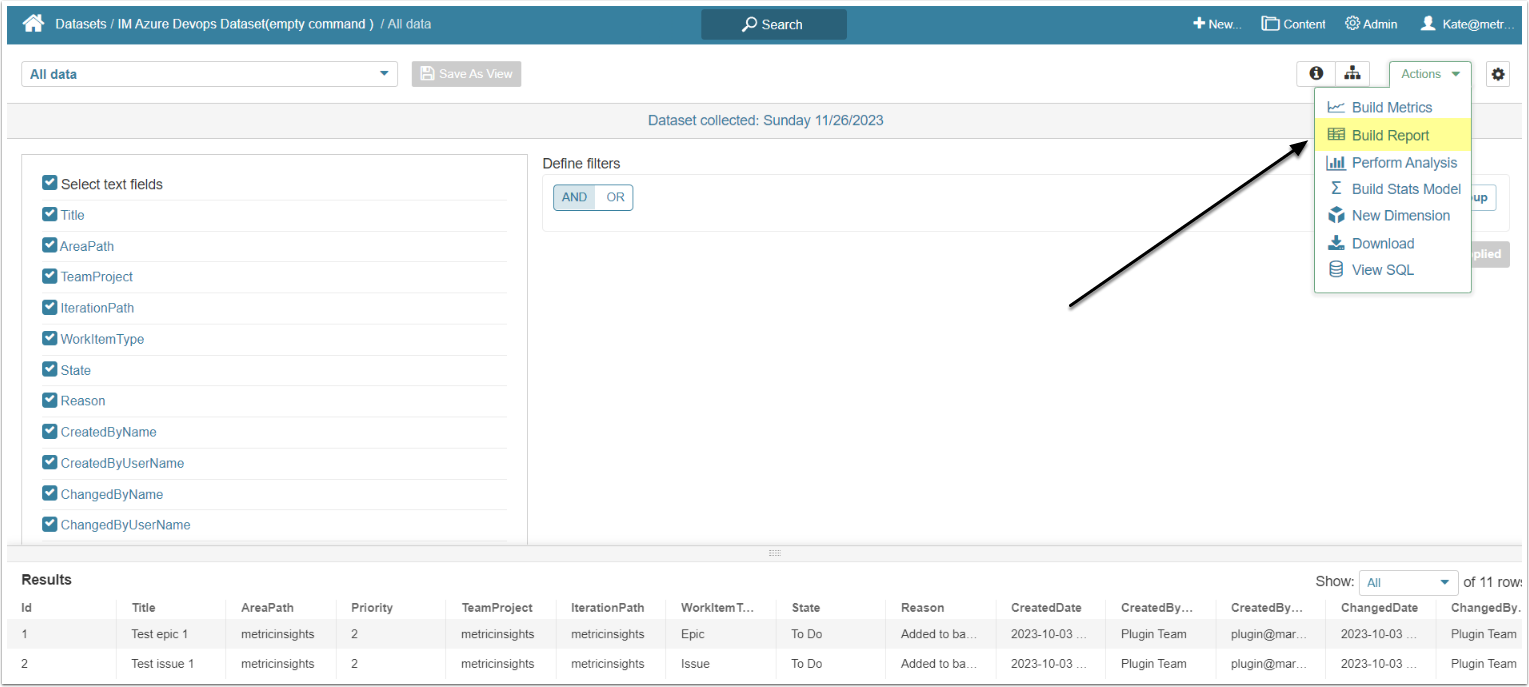Screen dimensions: 1529x687
Task: Click the Home icon in the header
Action: pos(33,24)
